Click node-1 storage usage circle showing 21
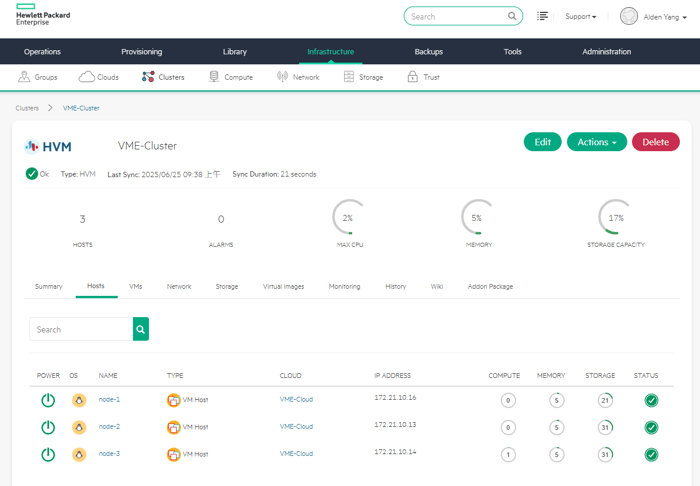The image size is (700, 486). (x=605, y=400)
